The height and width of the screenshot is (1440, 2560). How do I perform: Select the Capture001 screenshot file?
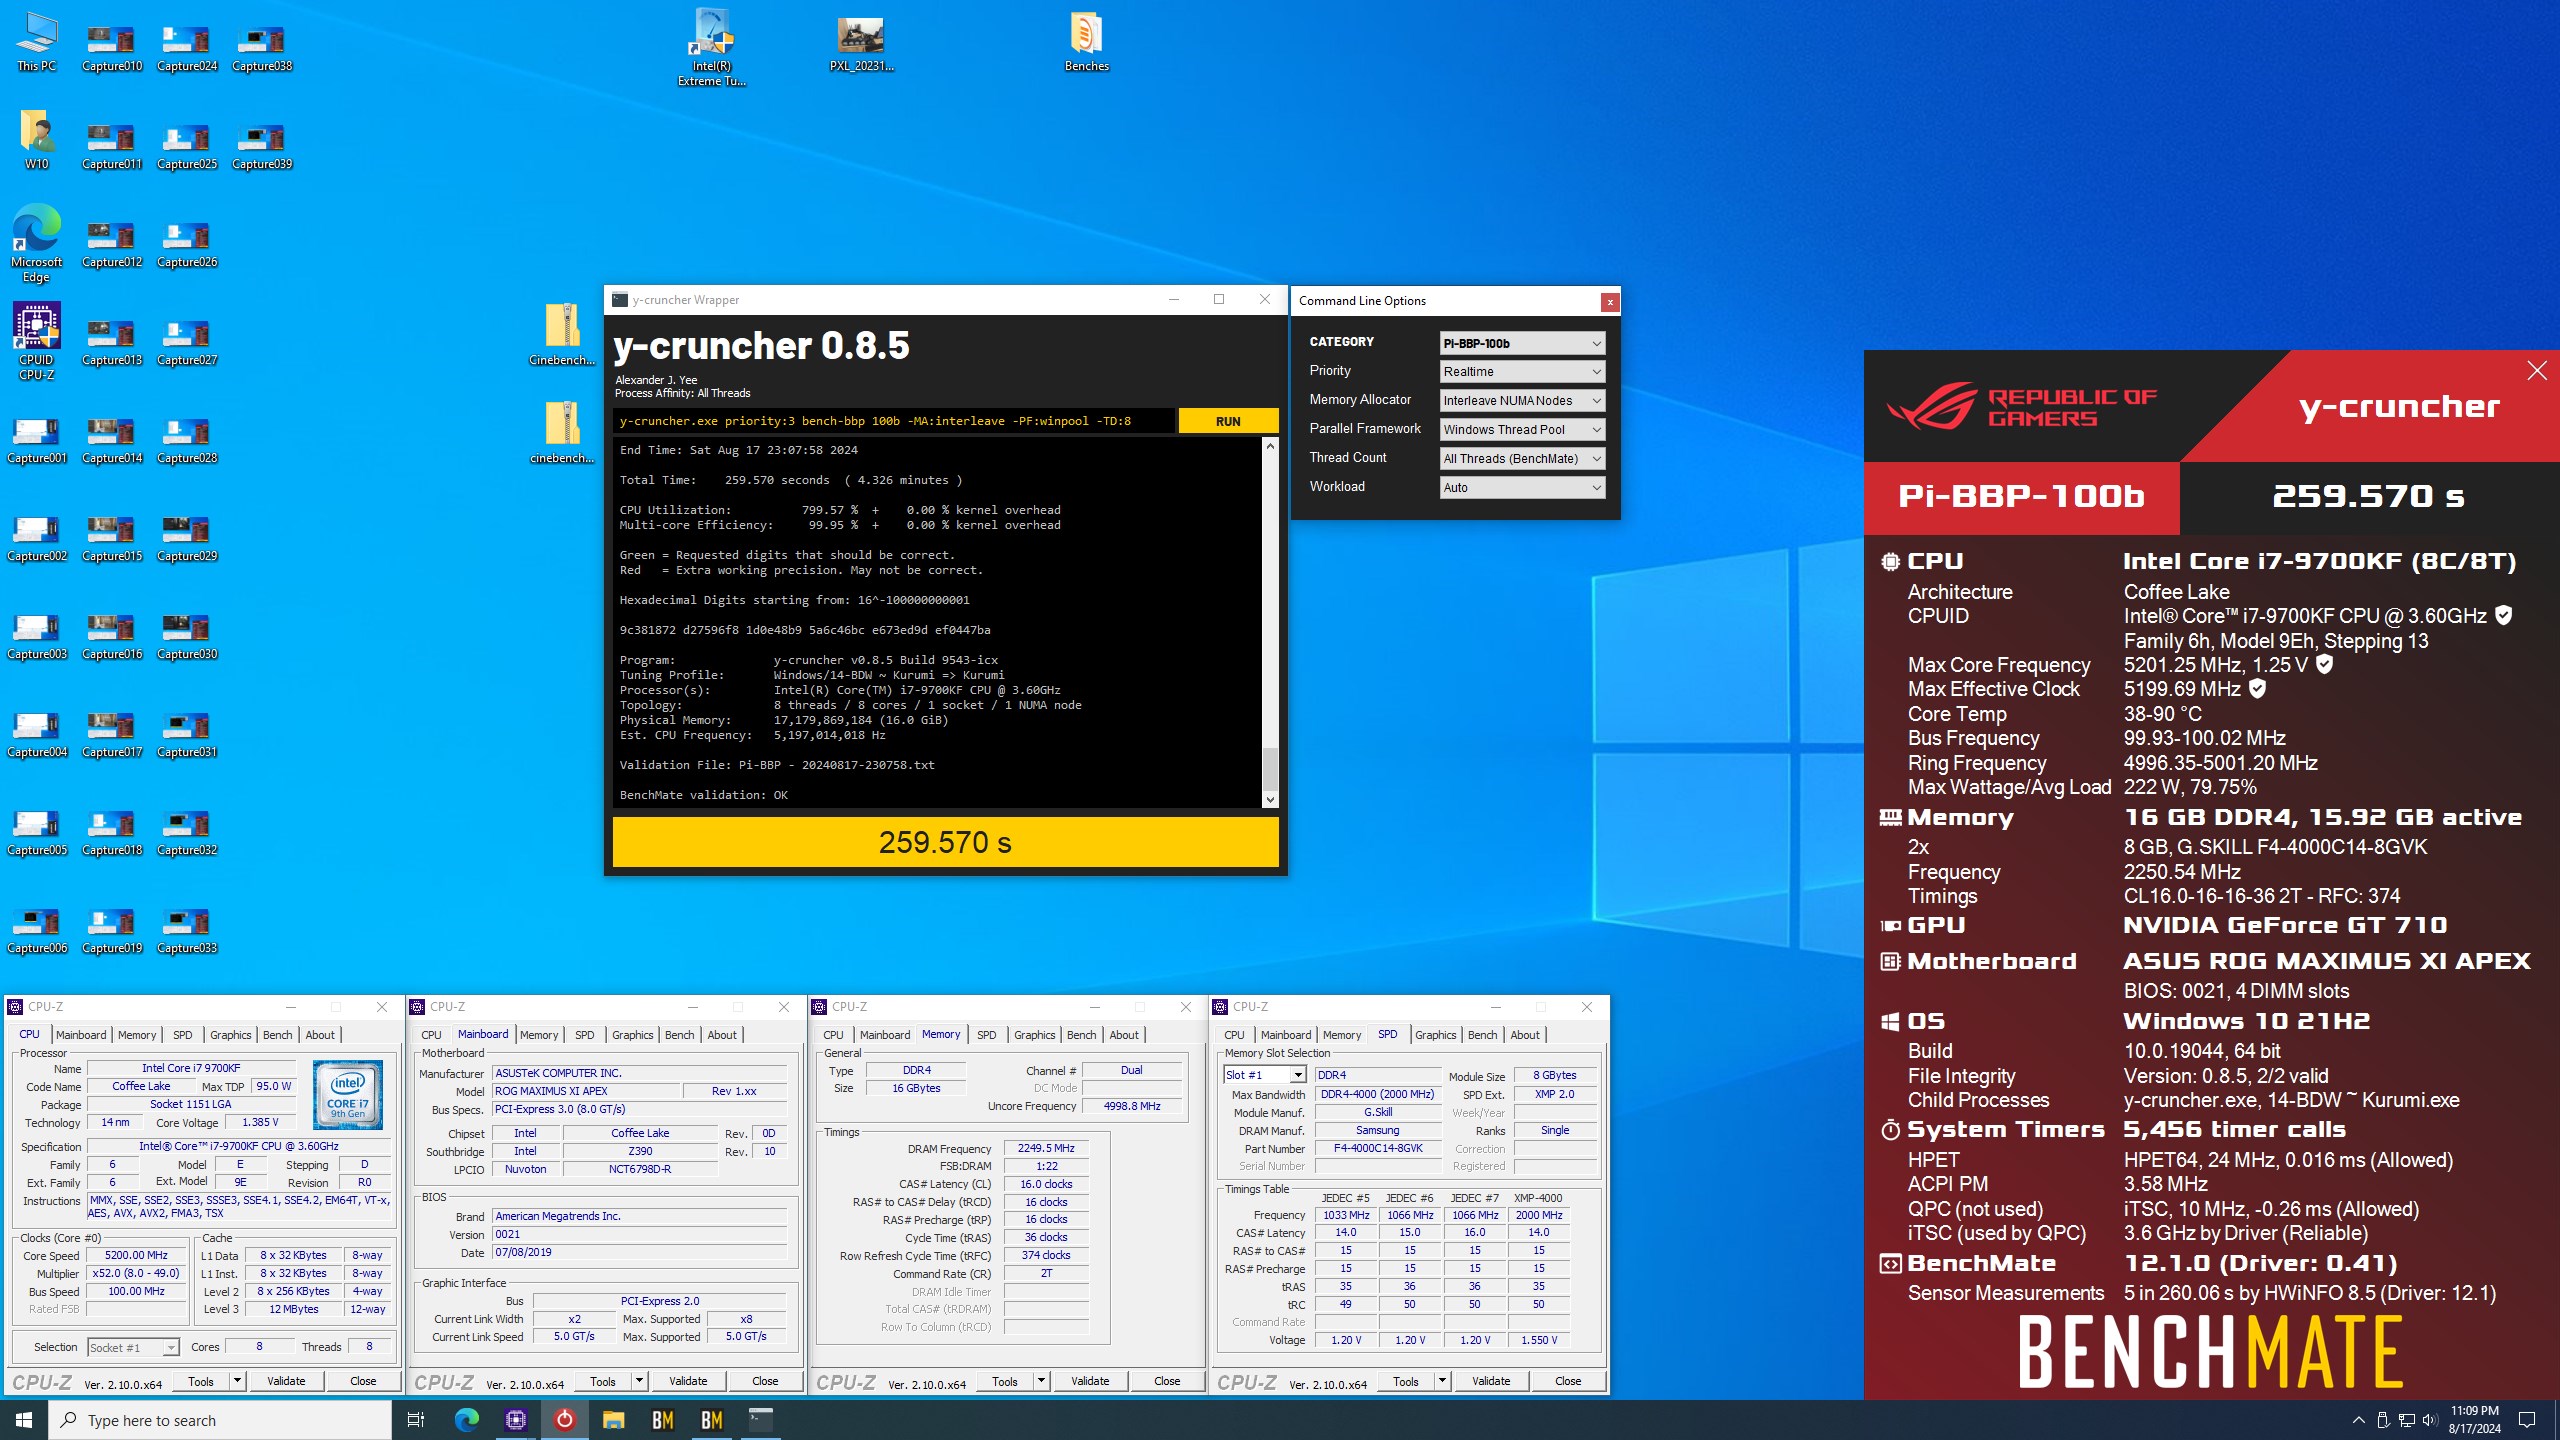tap(37, 441)
